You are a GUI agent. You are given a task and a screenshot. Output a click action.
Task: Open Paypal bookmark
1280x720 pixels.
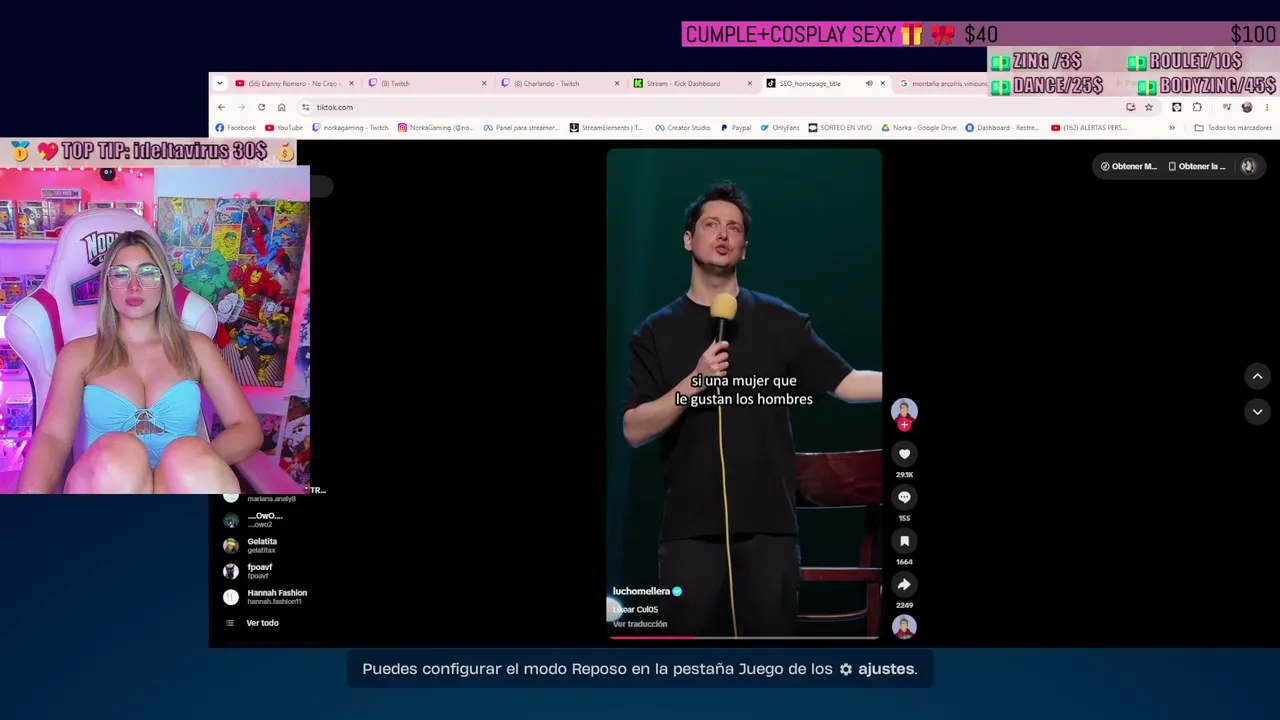(735, 128)
